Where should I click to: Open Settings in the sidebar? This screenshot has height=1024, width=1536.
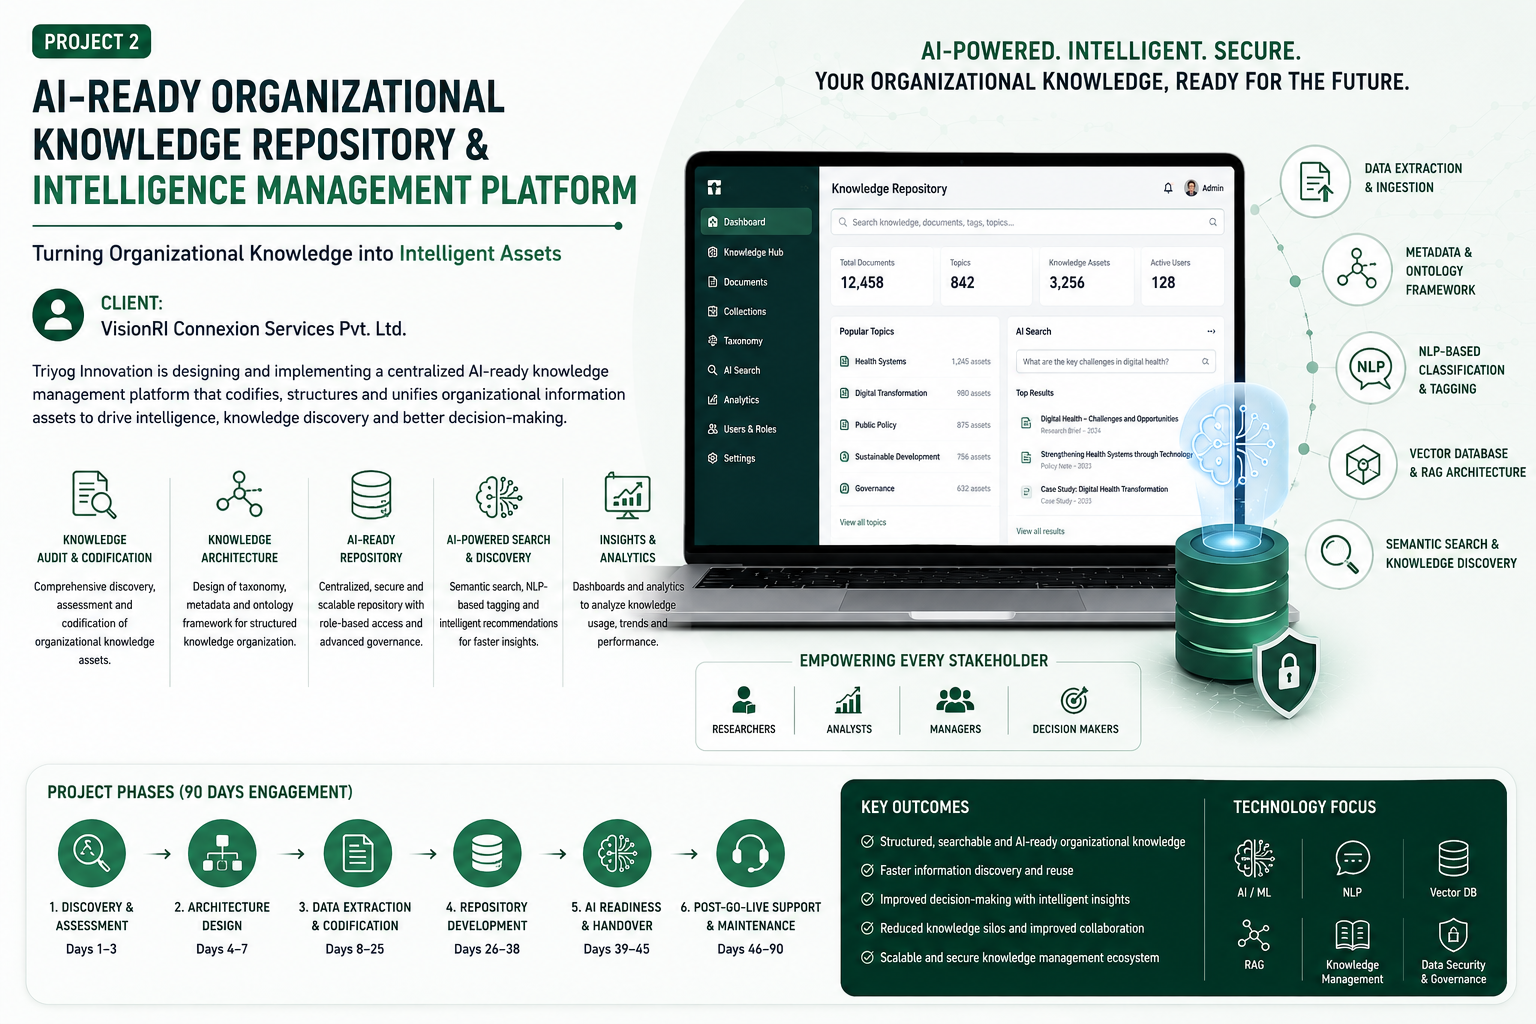tap(731, 458)
